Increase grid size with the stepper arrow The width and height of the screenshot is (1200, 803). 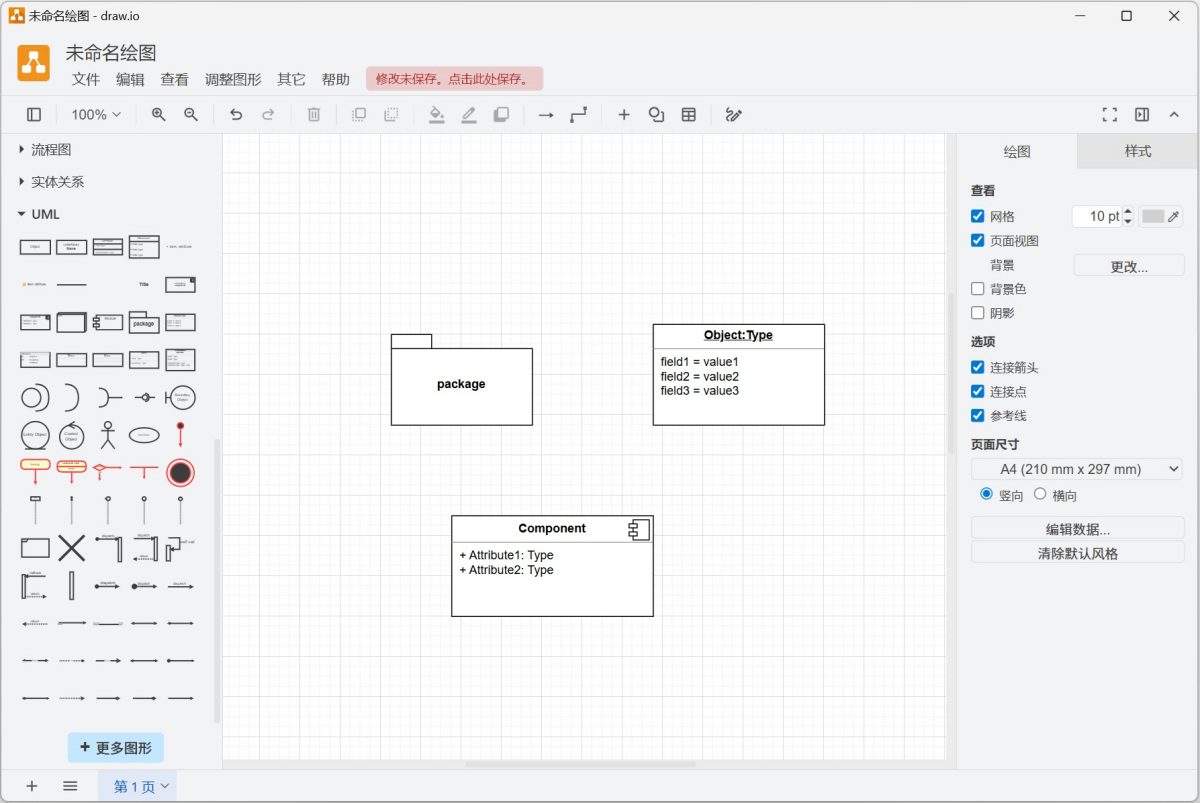tap(1129, 211)
